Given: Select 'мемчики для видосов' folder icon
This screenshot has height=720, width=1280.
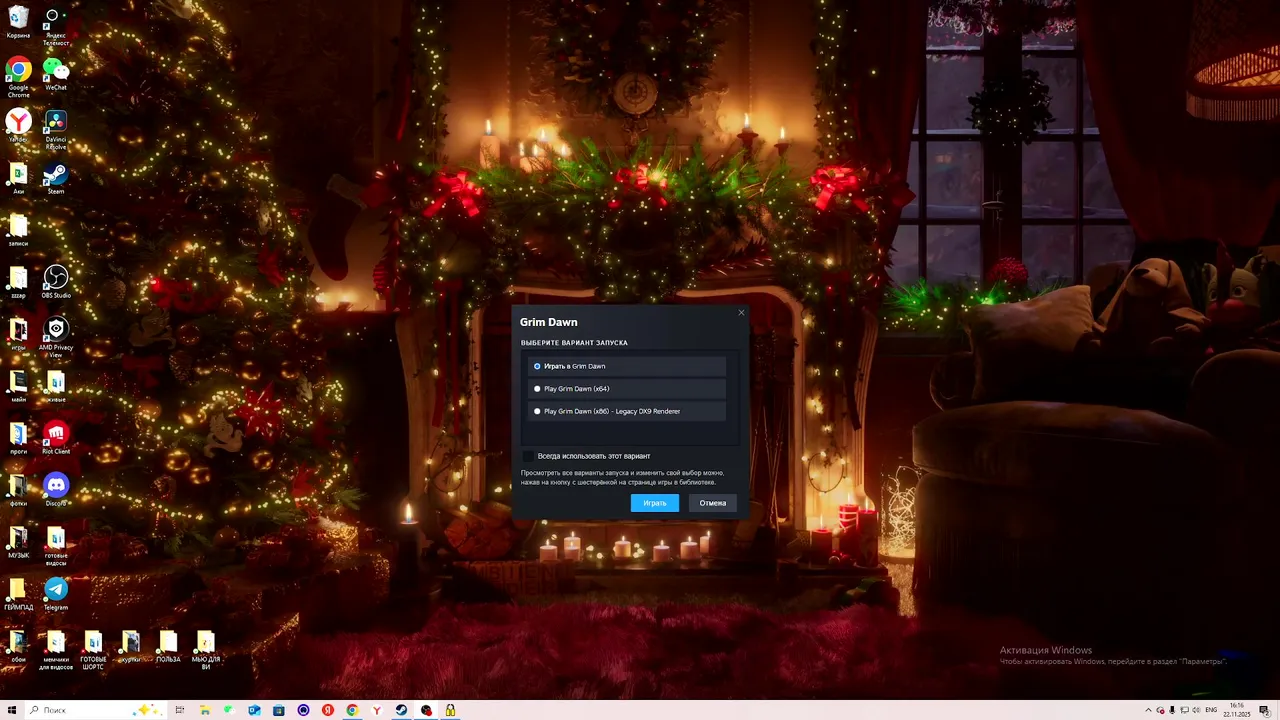Looking at the screenshot, I should click(56, 650).
